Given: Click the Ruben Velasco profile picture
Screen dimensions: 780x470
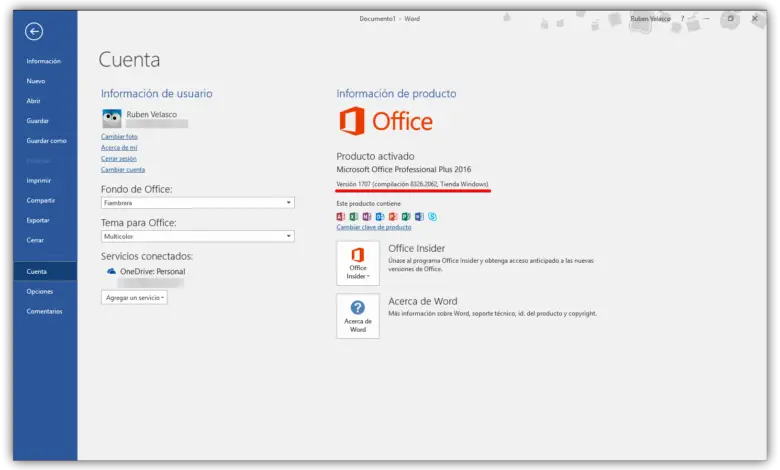Looking at the screenshot, I should tap(112, 119).
